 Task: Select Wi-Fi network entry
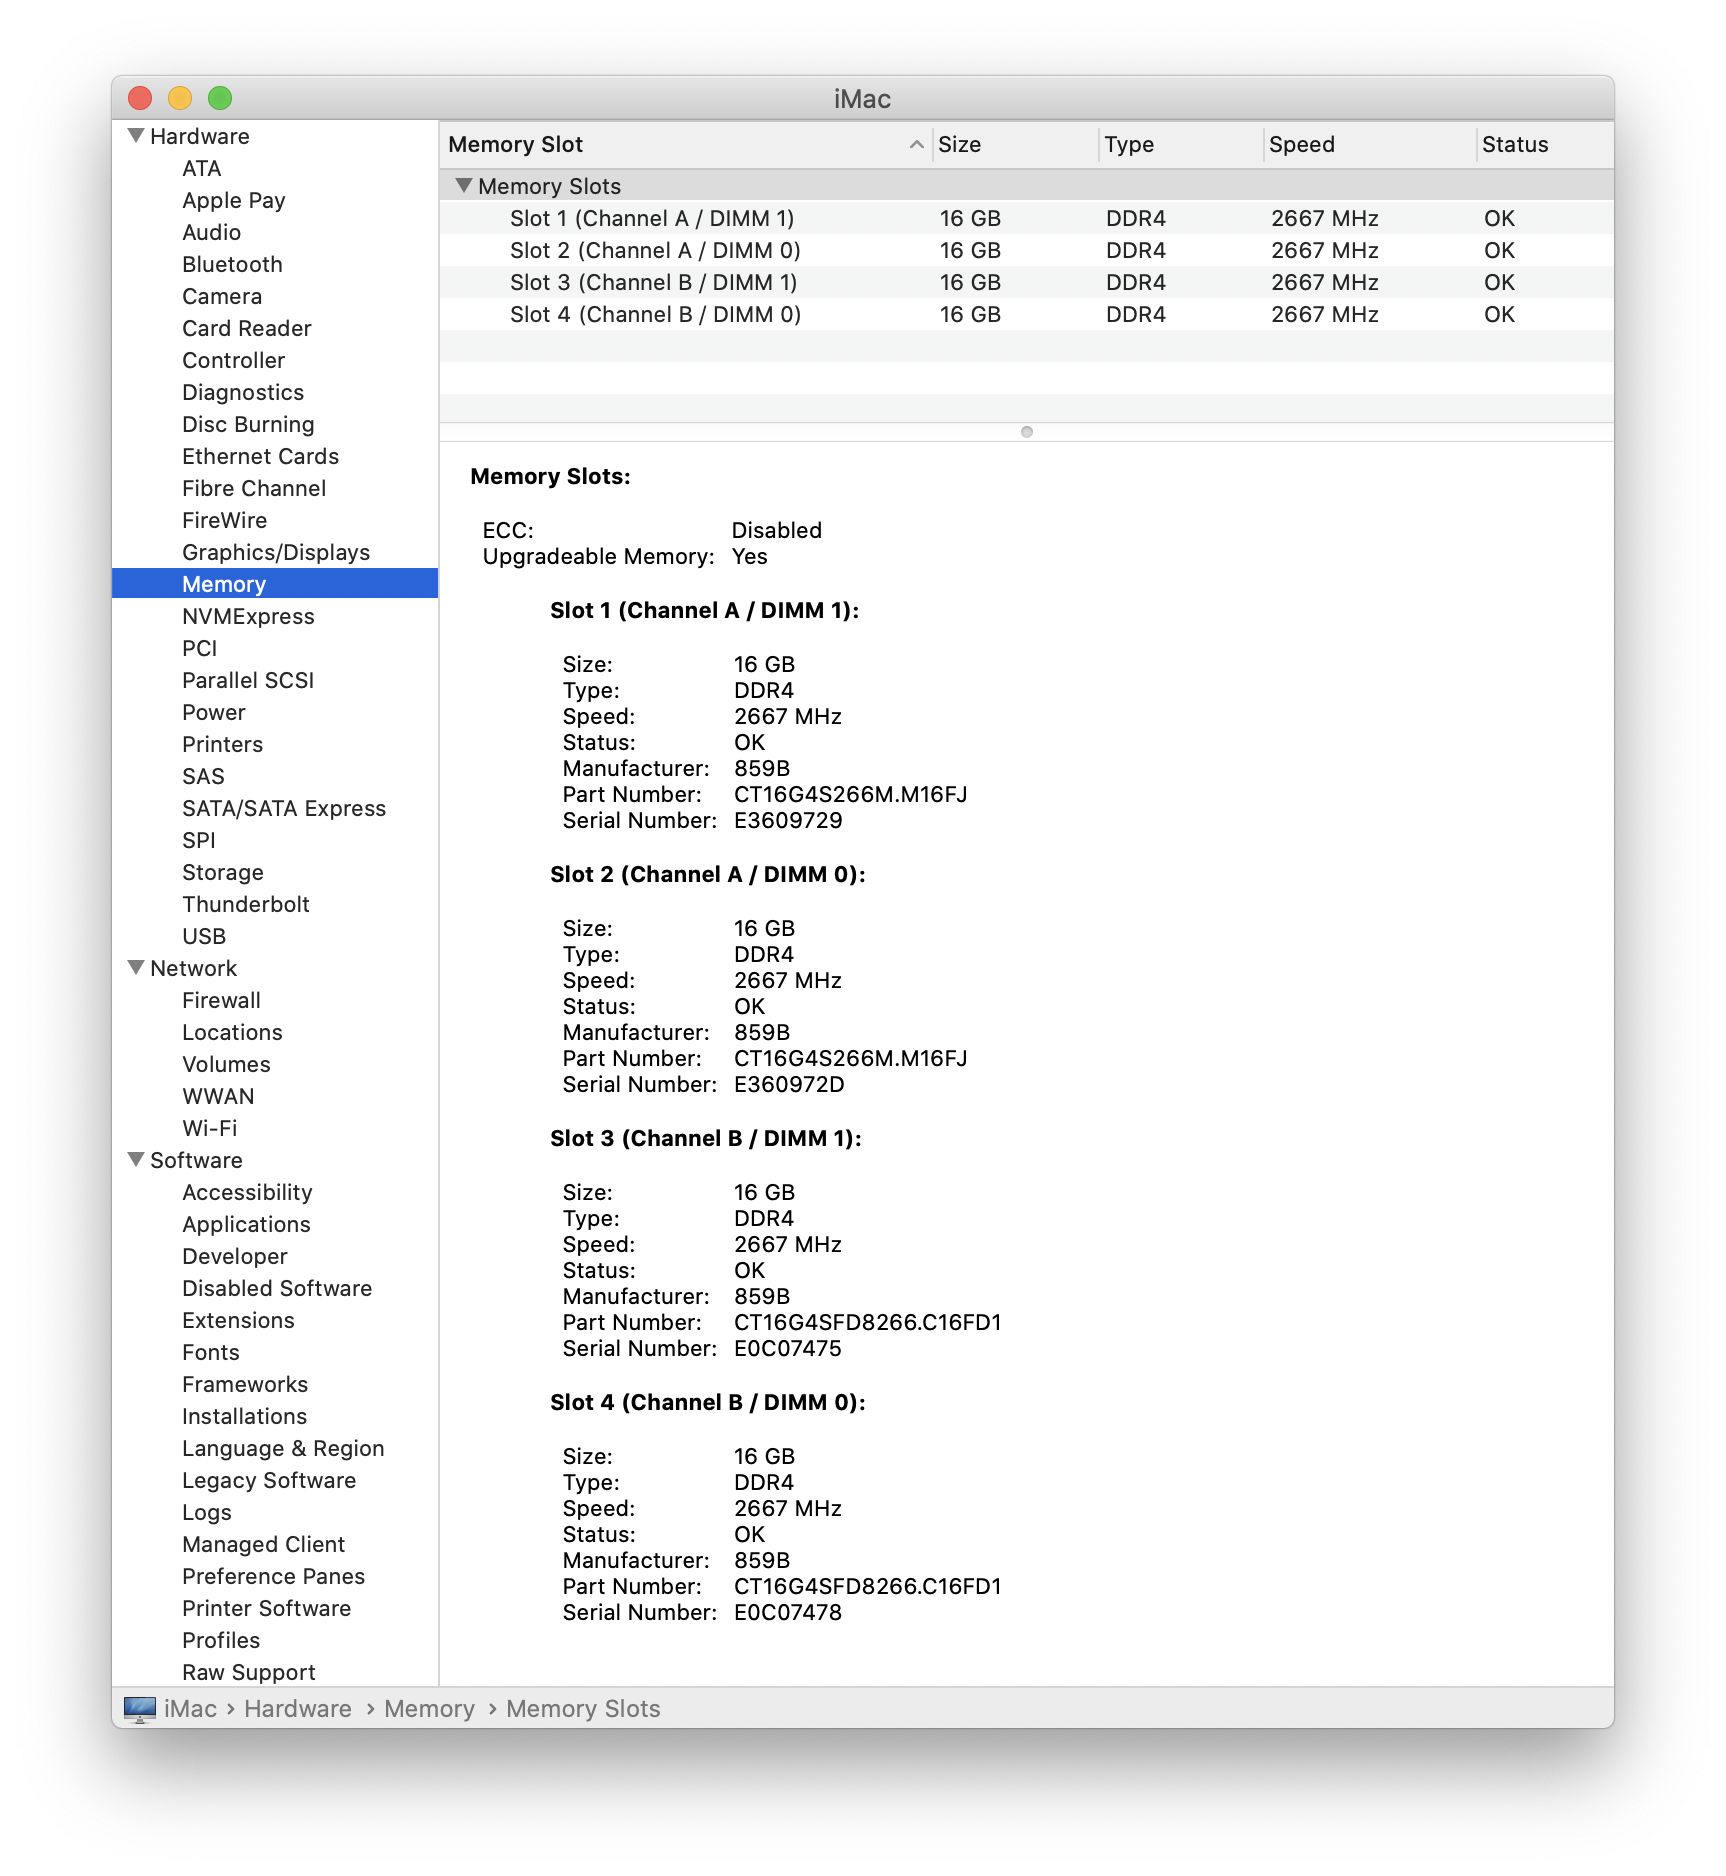(x=210, y=1128)
